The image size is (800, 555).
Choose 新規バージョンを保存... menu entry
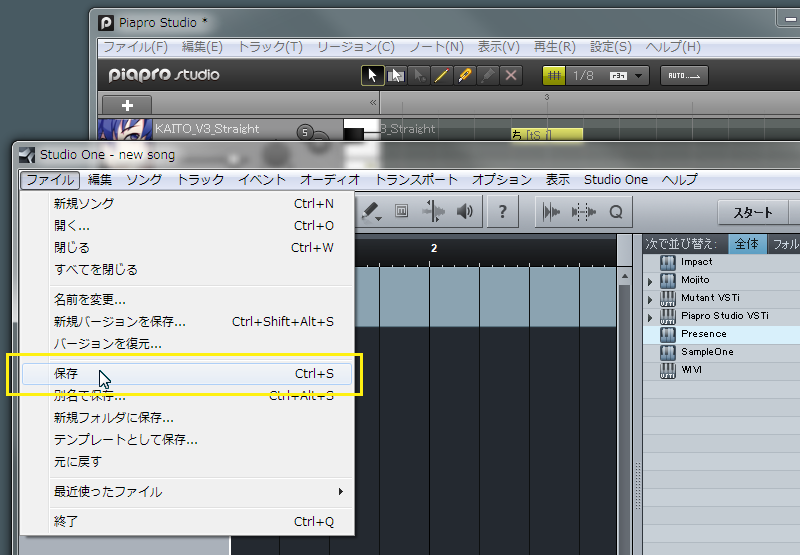[188, 321]
